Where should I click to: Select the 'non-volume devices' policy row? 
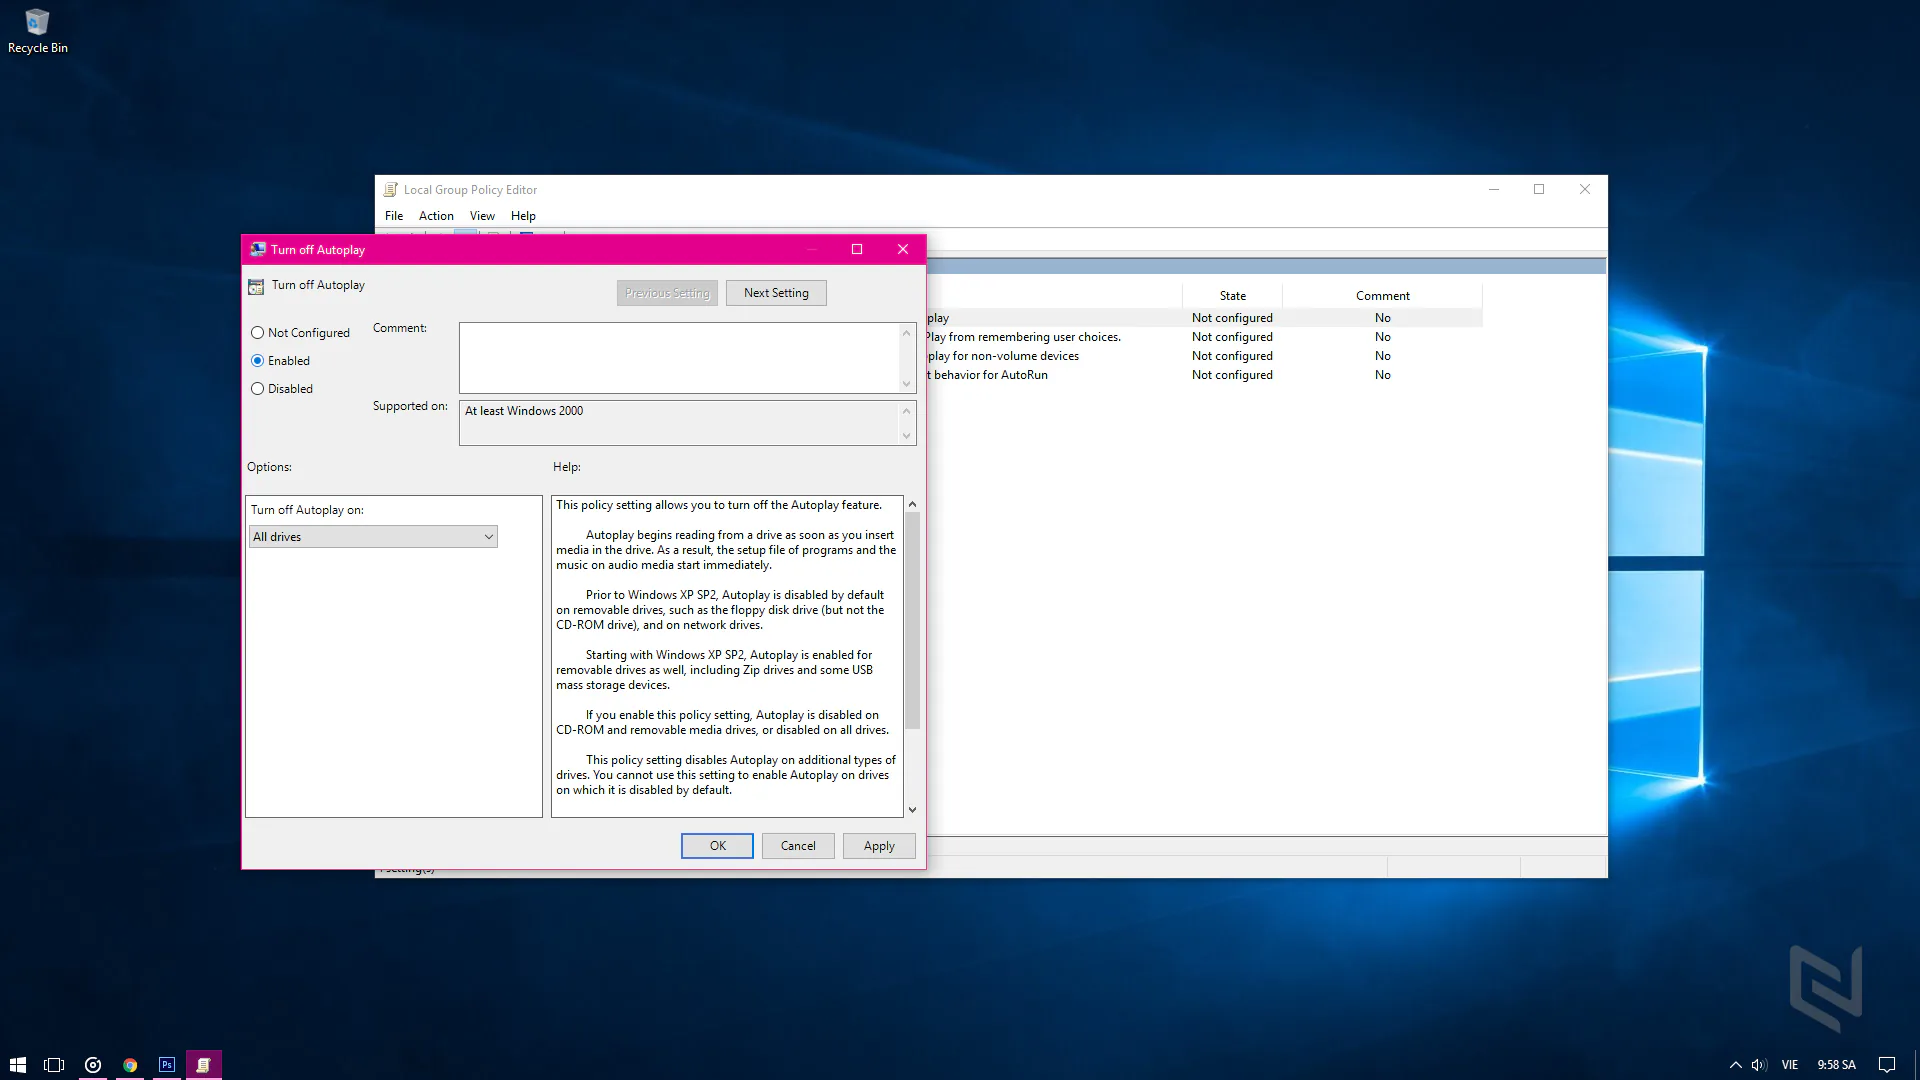pos(1204,356)
